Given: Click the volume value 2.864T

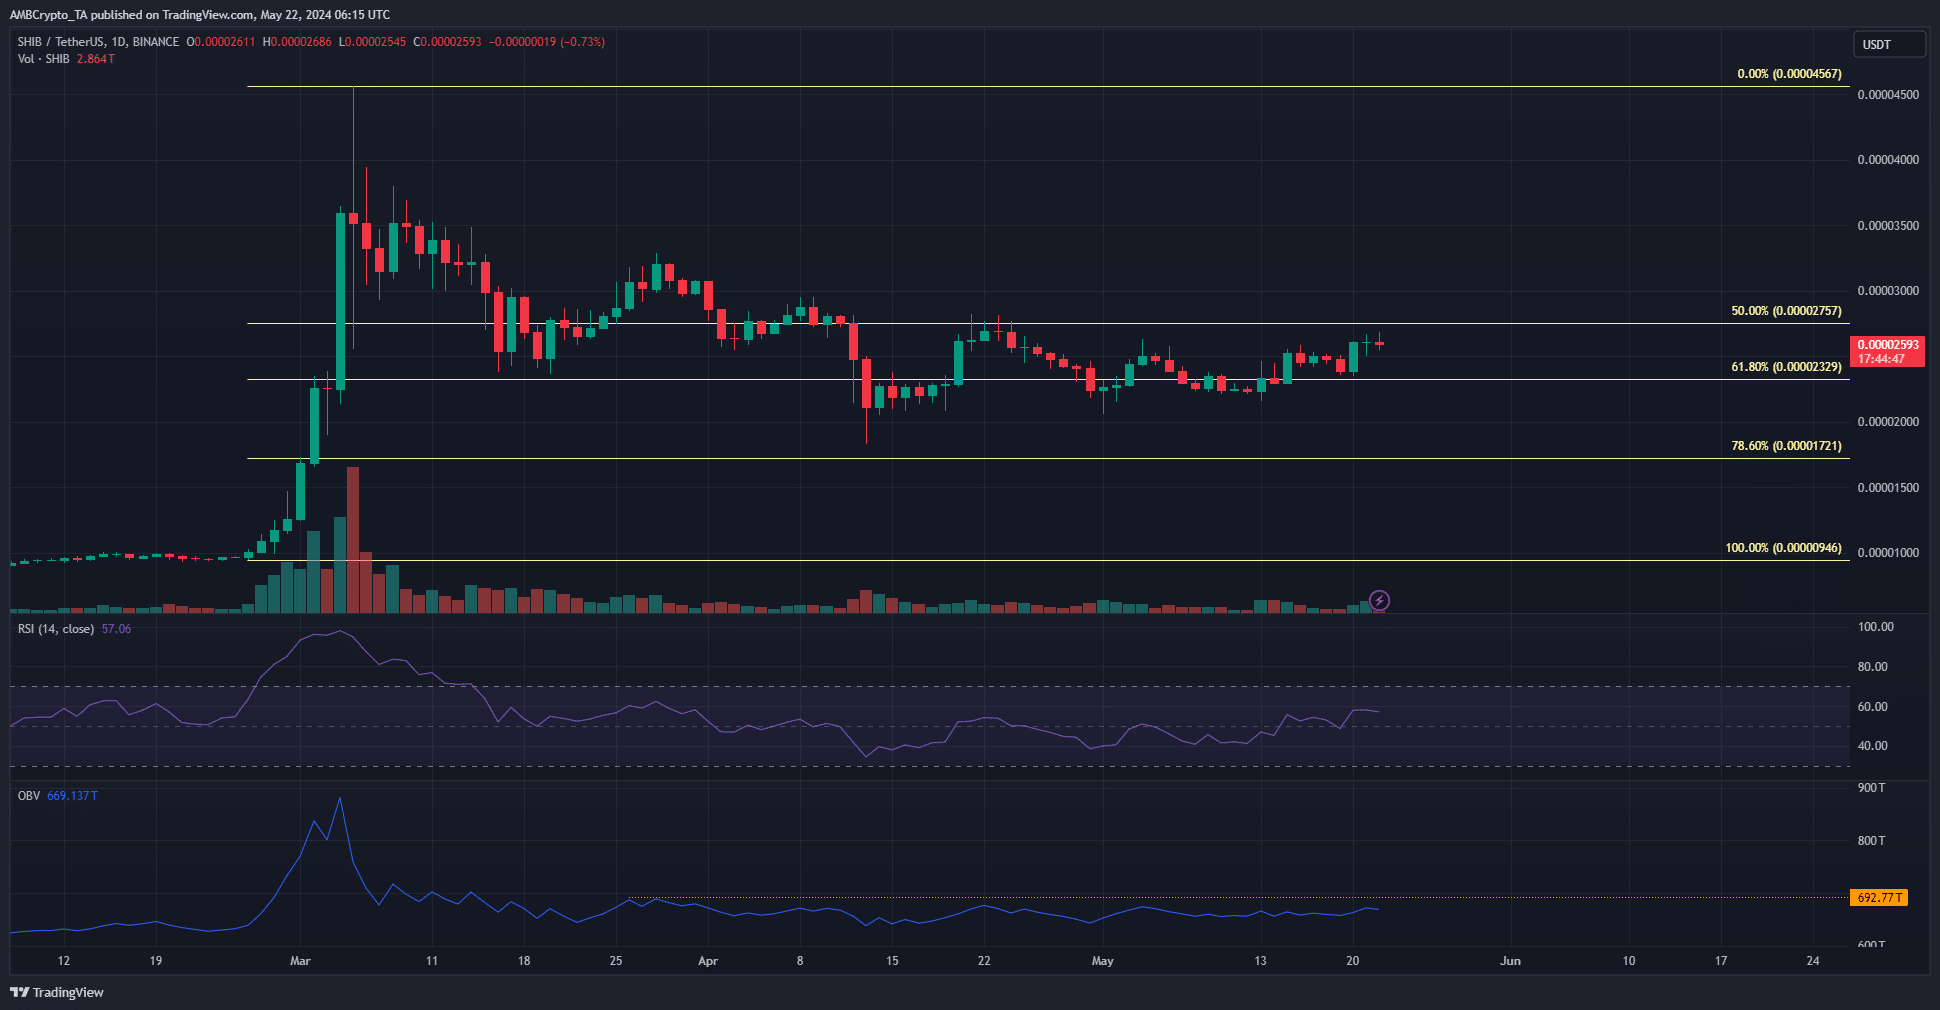Looking at the screenshot, I should tap(95, 59).
